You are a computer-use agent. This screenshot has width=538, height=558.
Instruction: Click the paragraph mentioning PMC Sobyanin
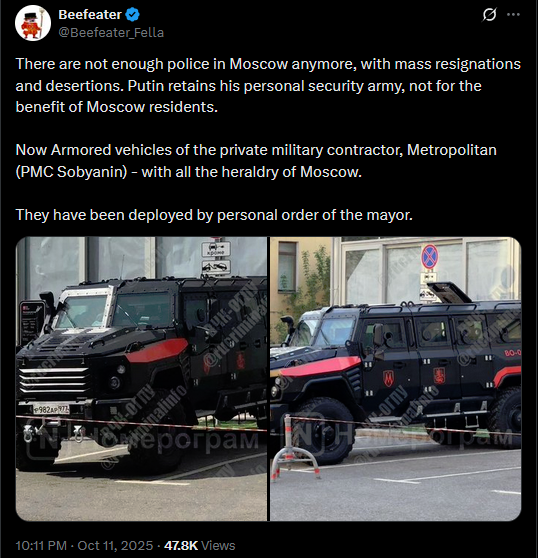tap(256, 161)
